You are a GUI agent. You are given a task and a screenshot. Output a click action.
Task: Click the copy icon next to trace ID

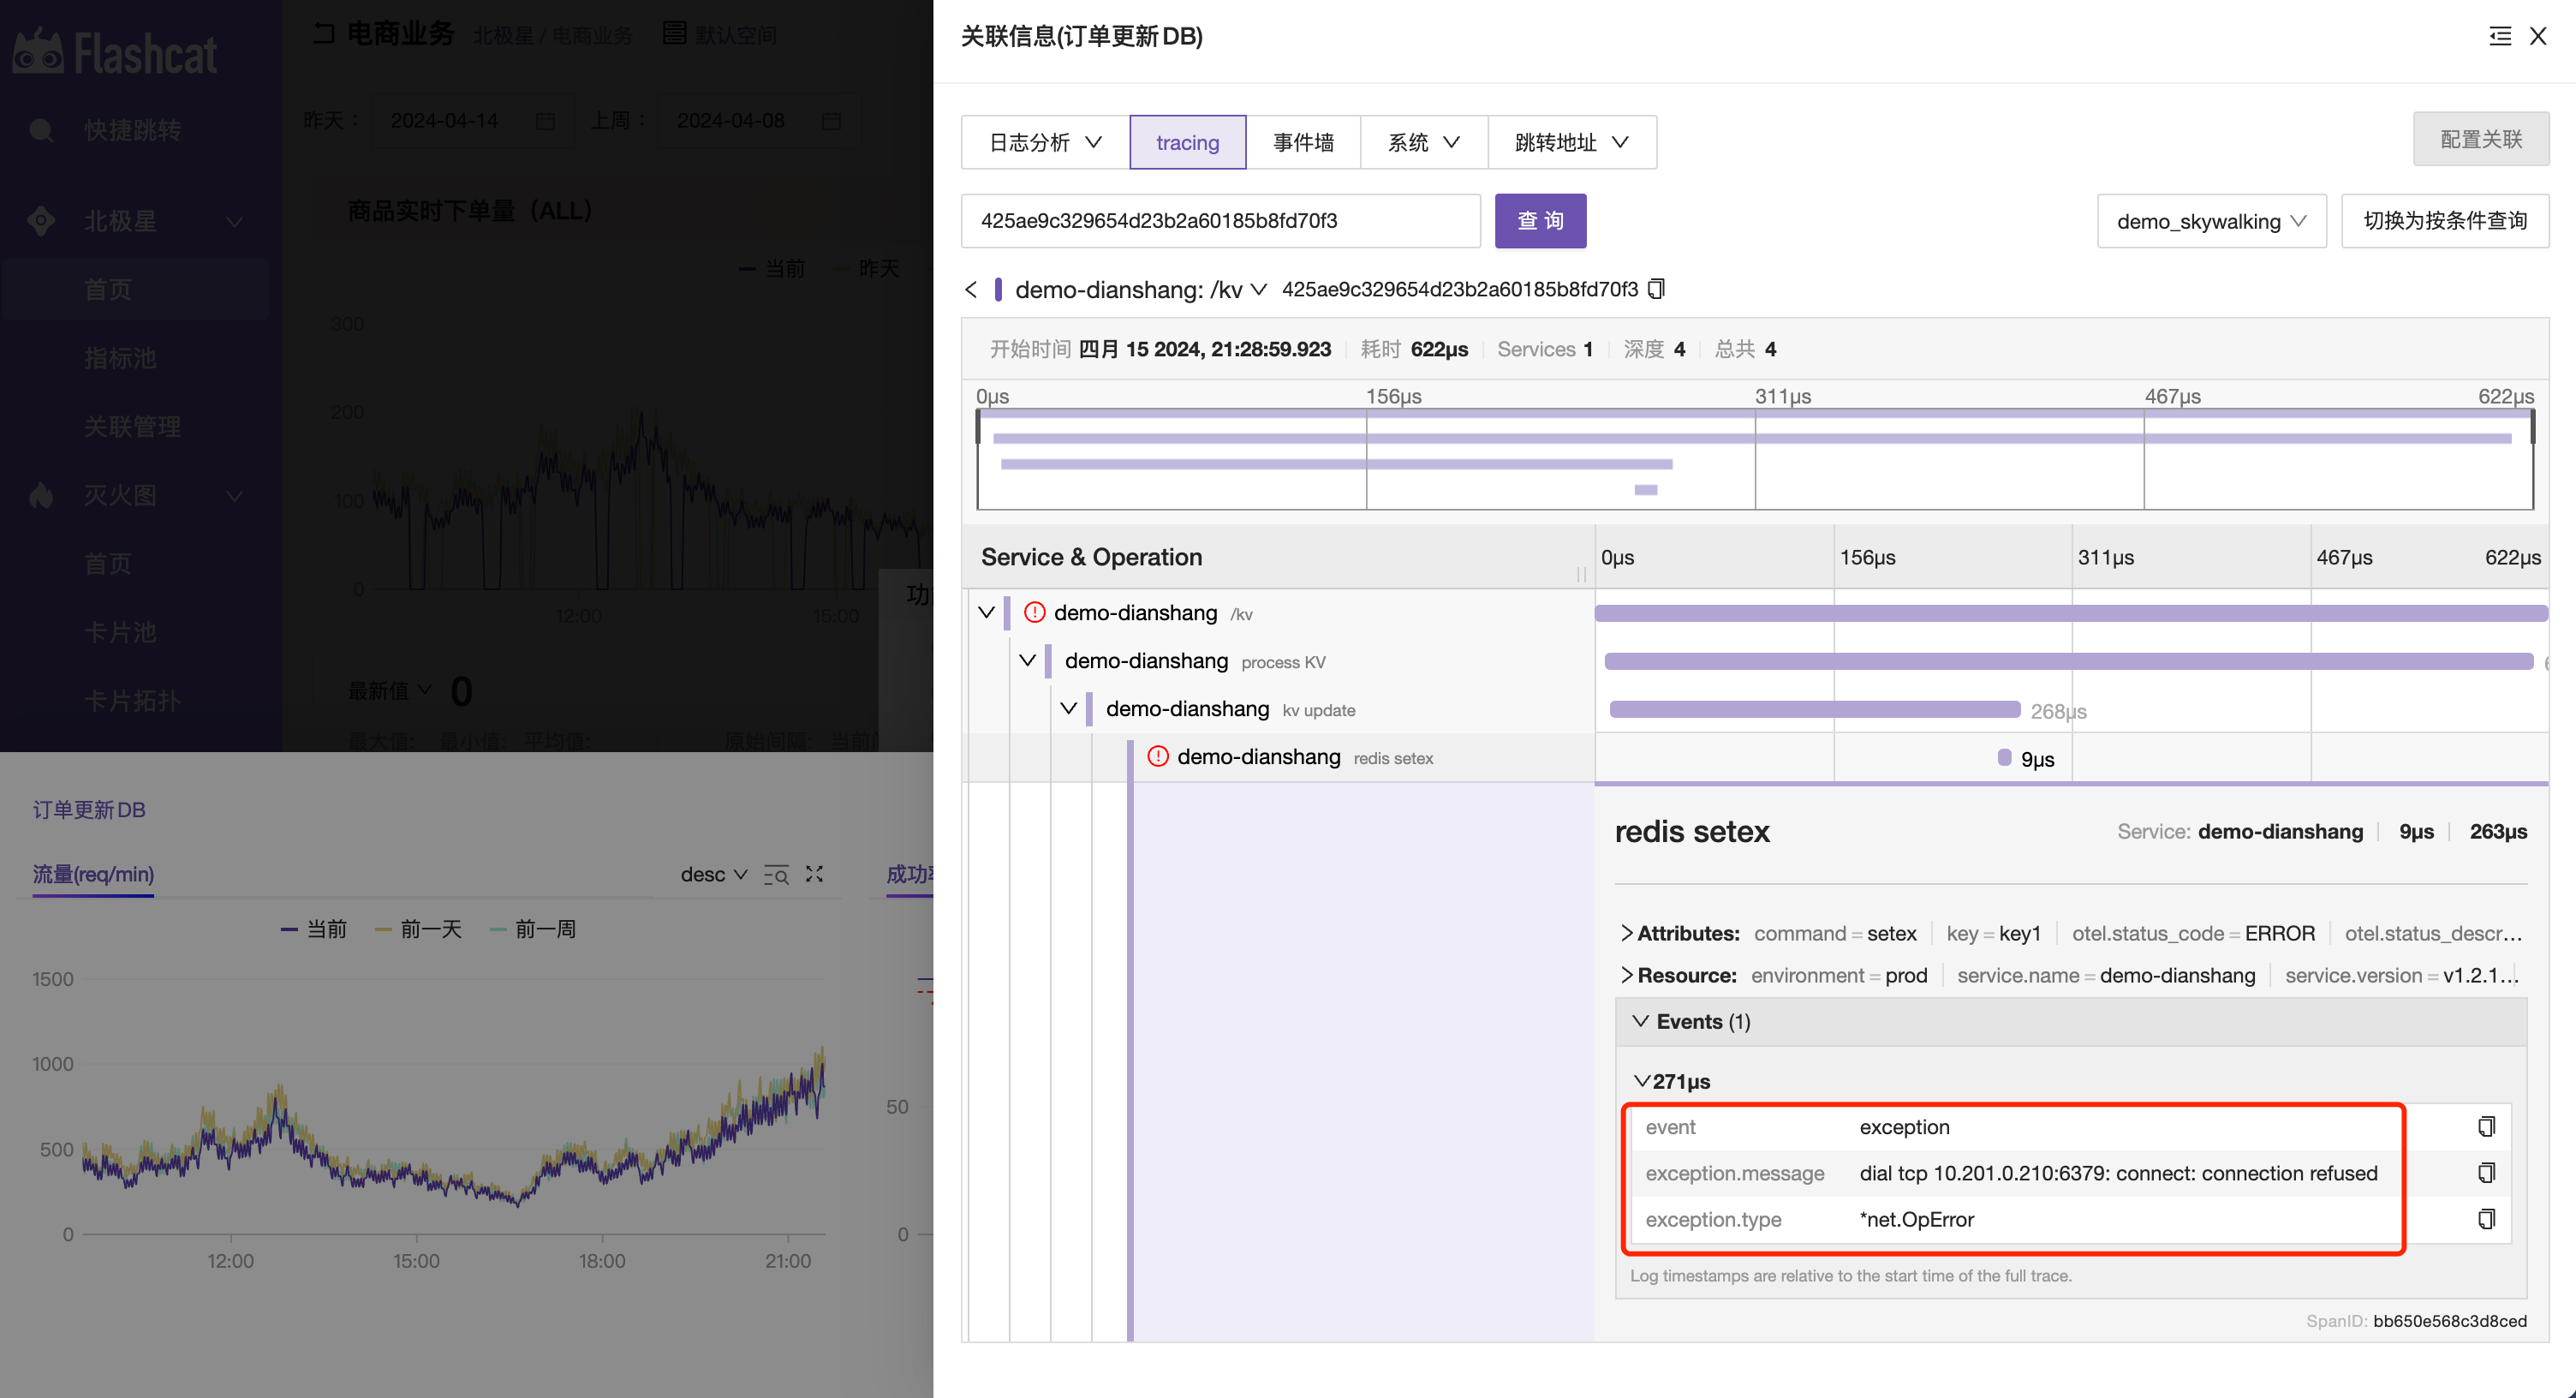(1655, 290)
